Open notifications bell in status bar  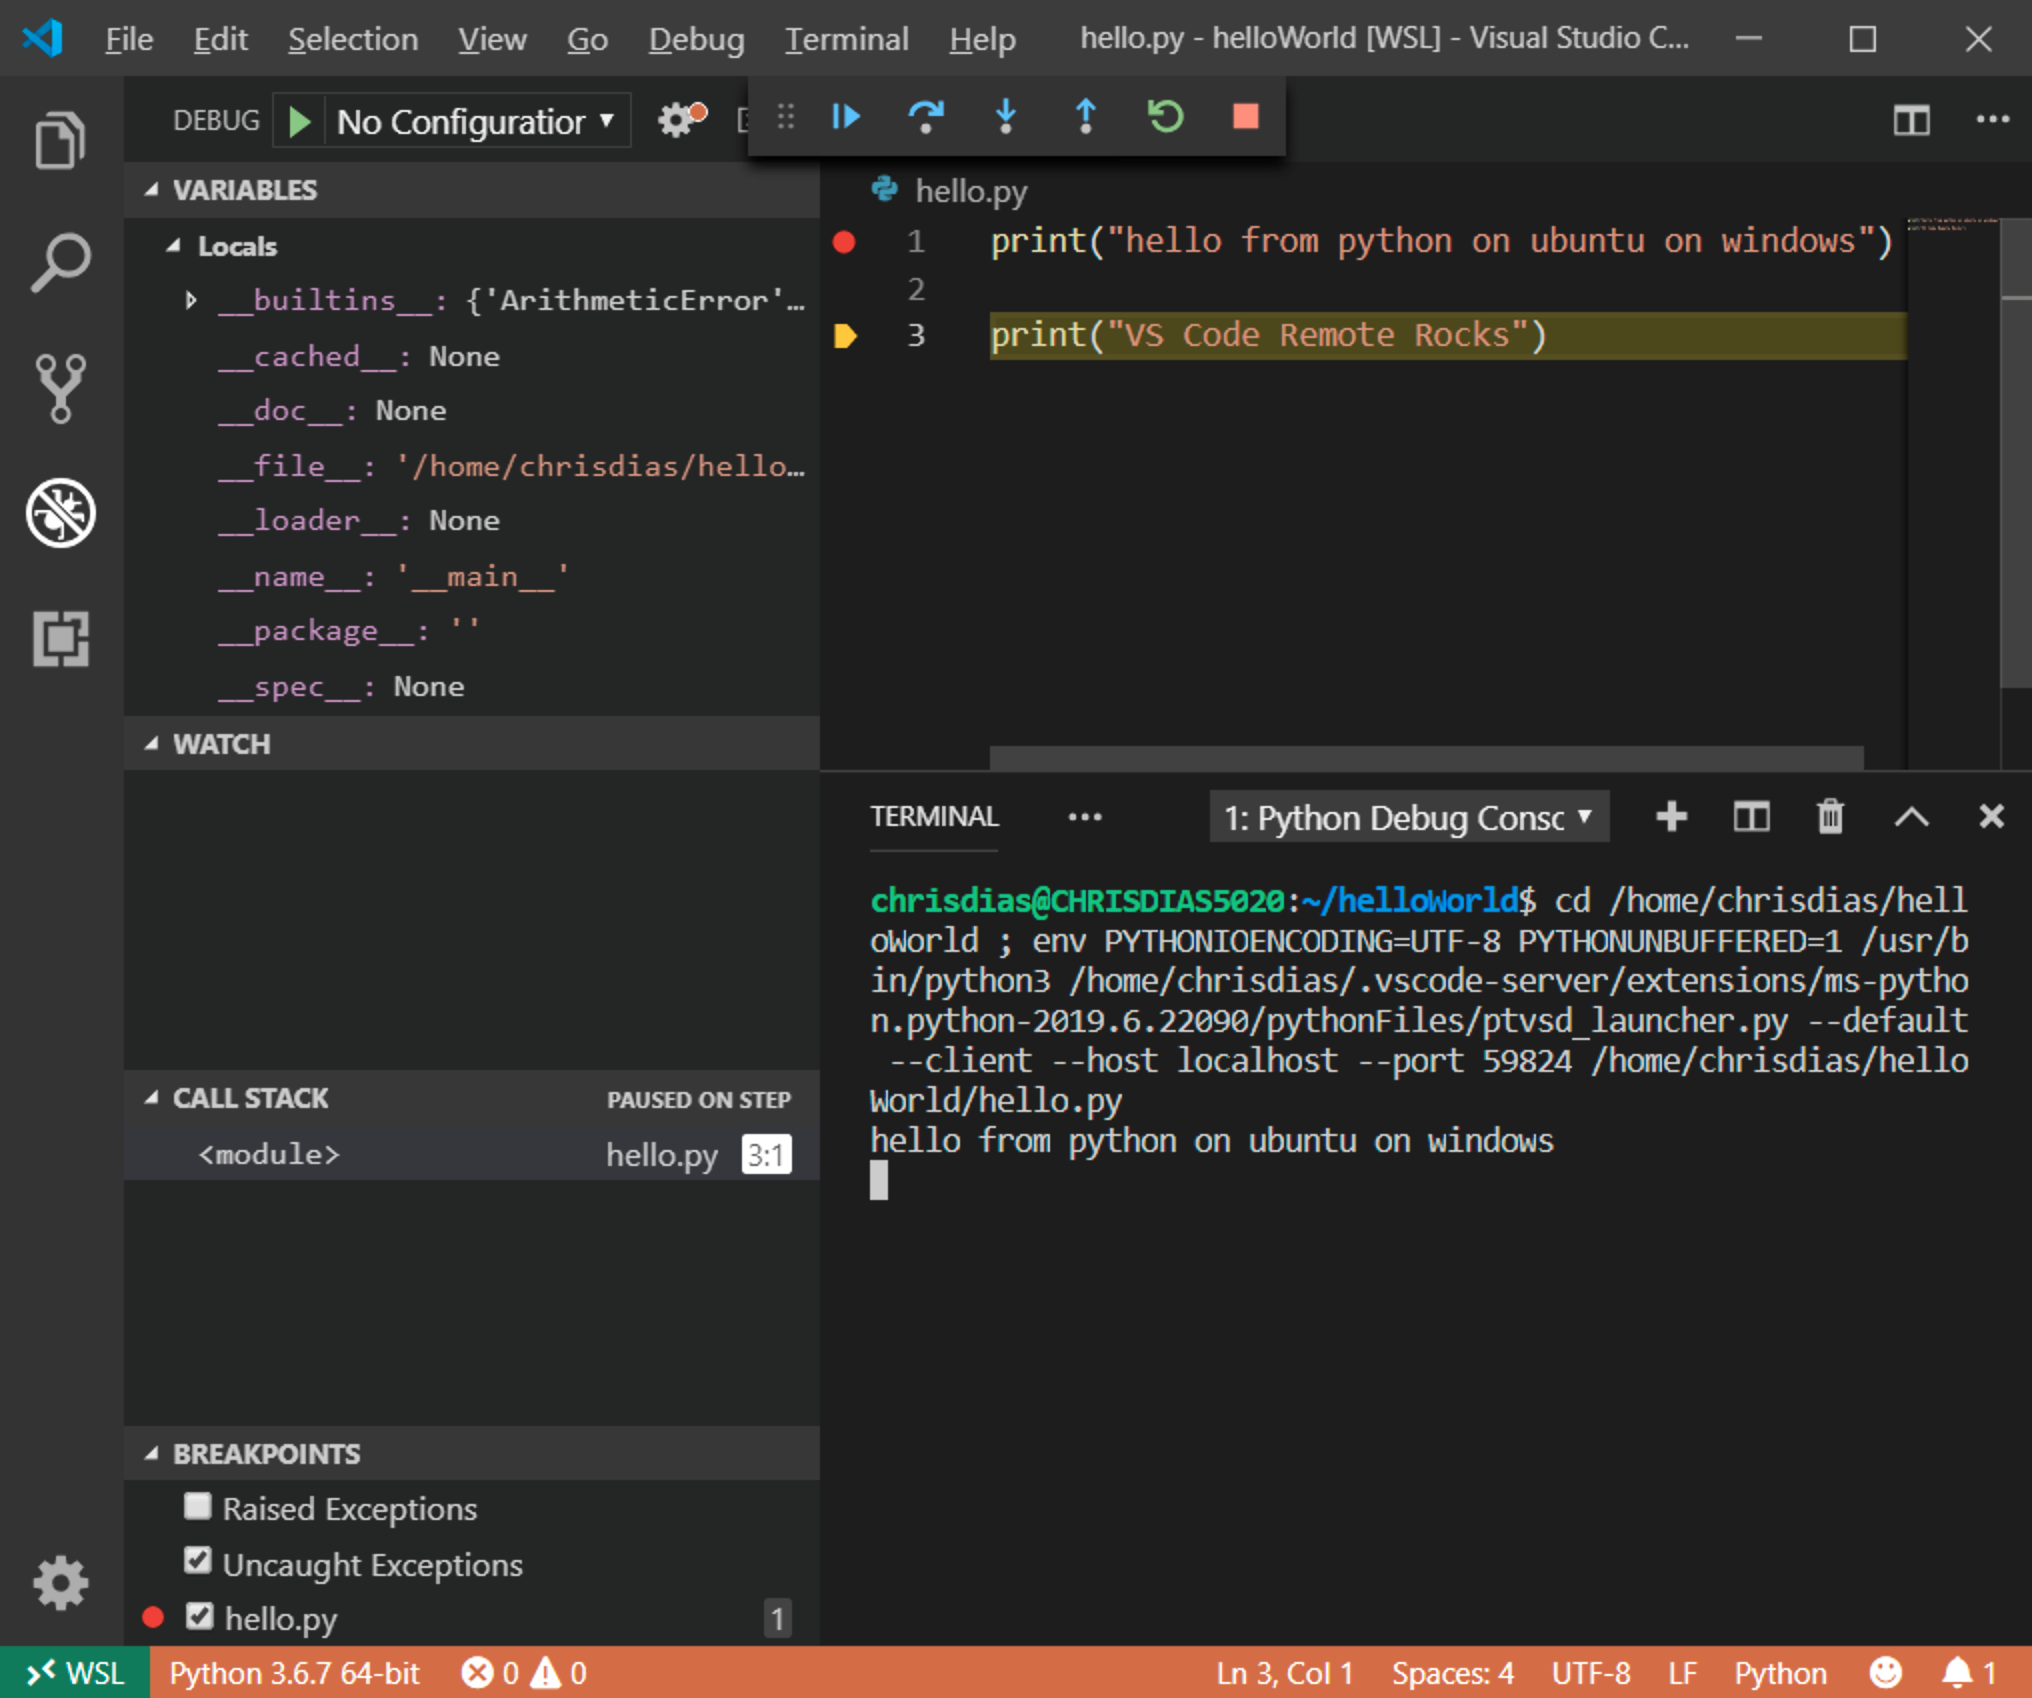click(x=1968, y=1673)
